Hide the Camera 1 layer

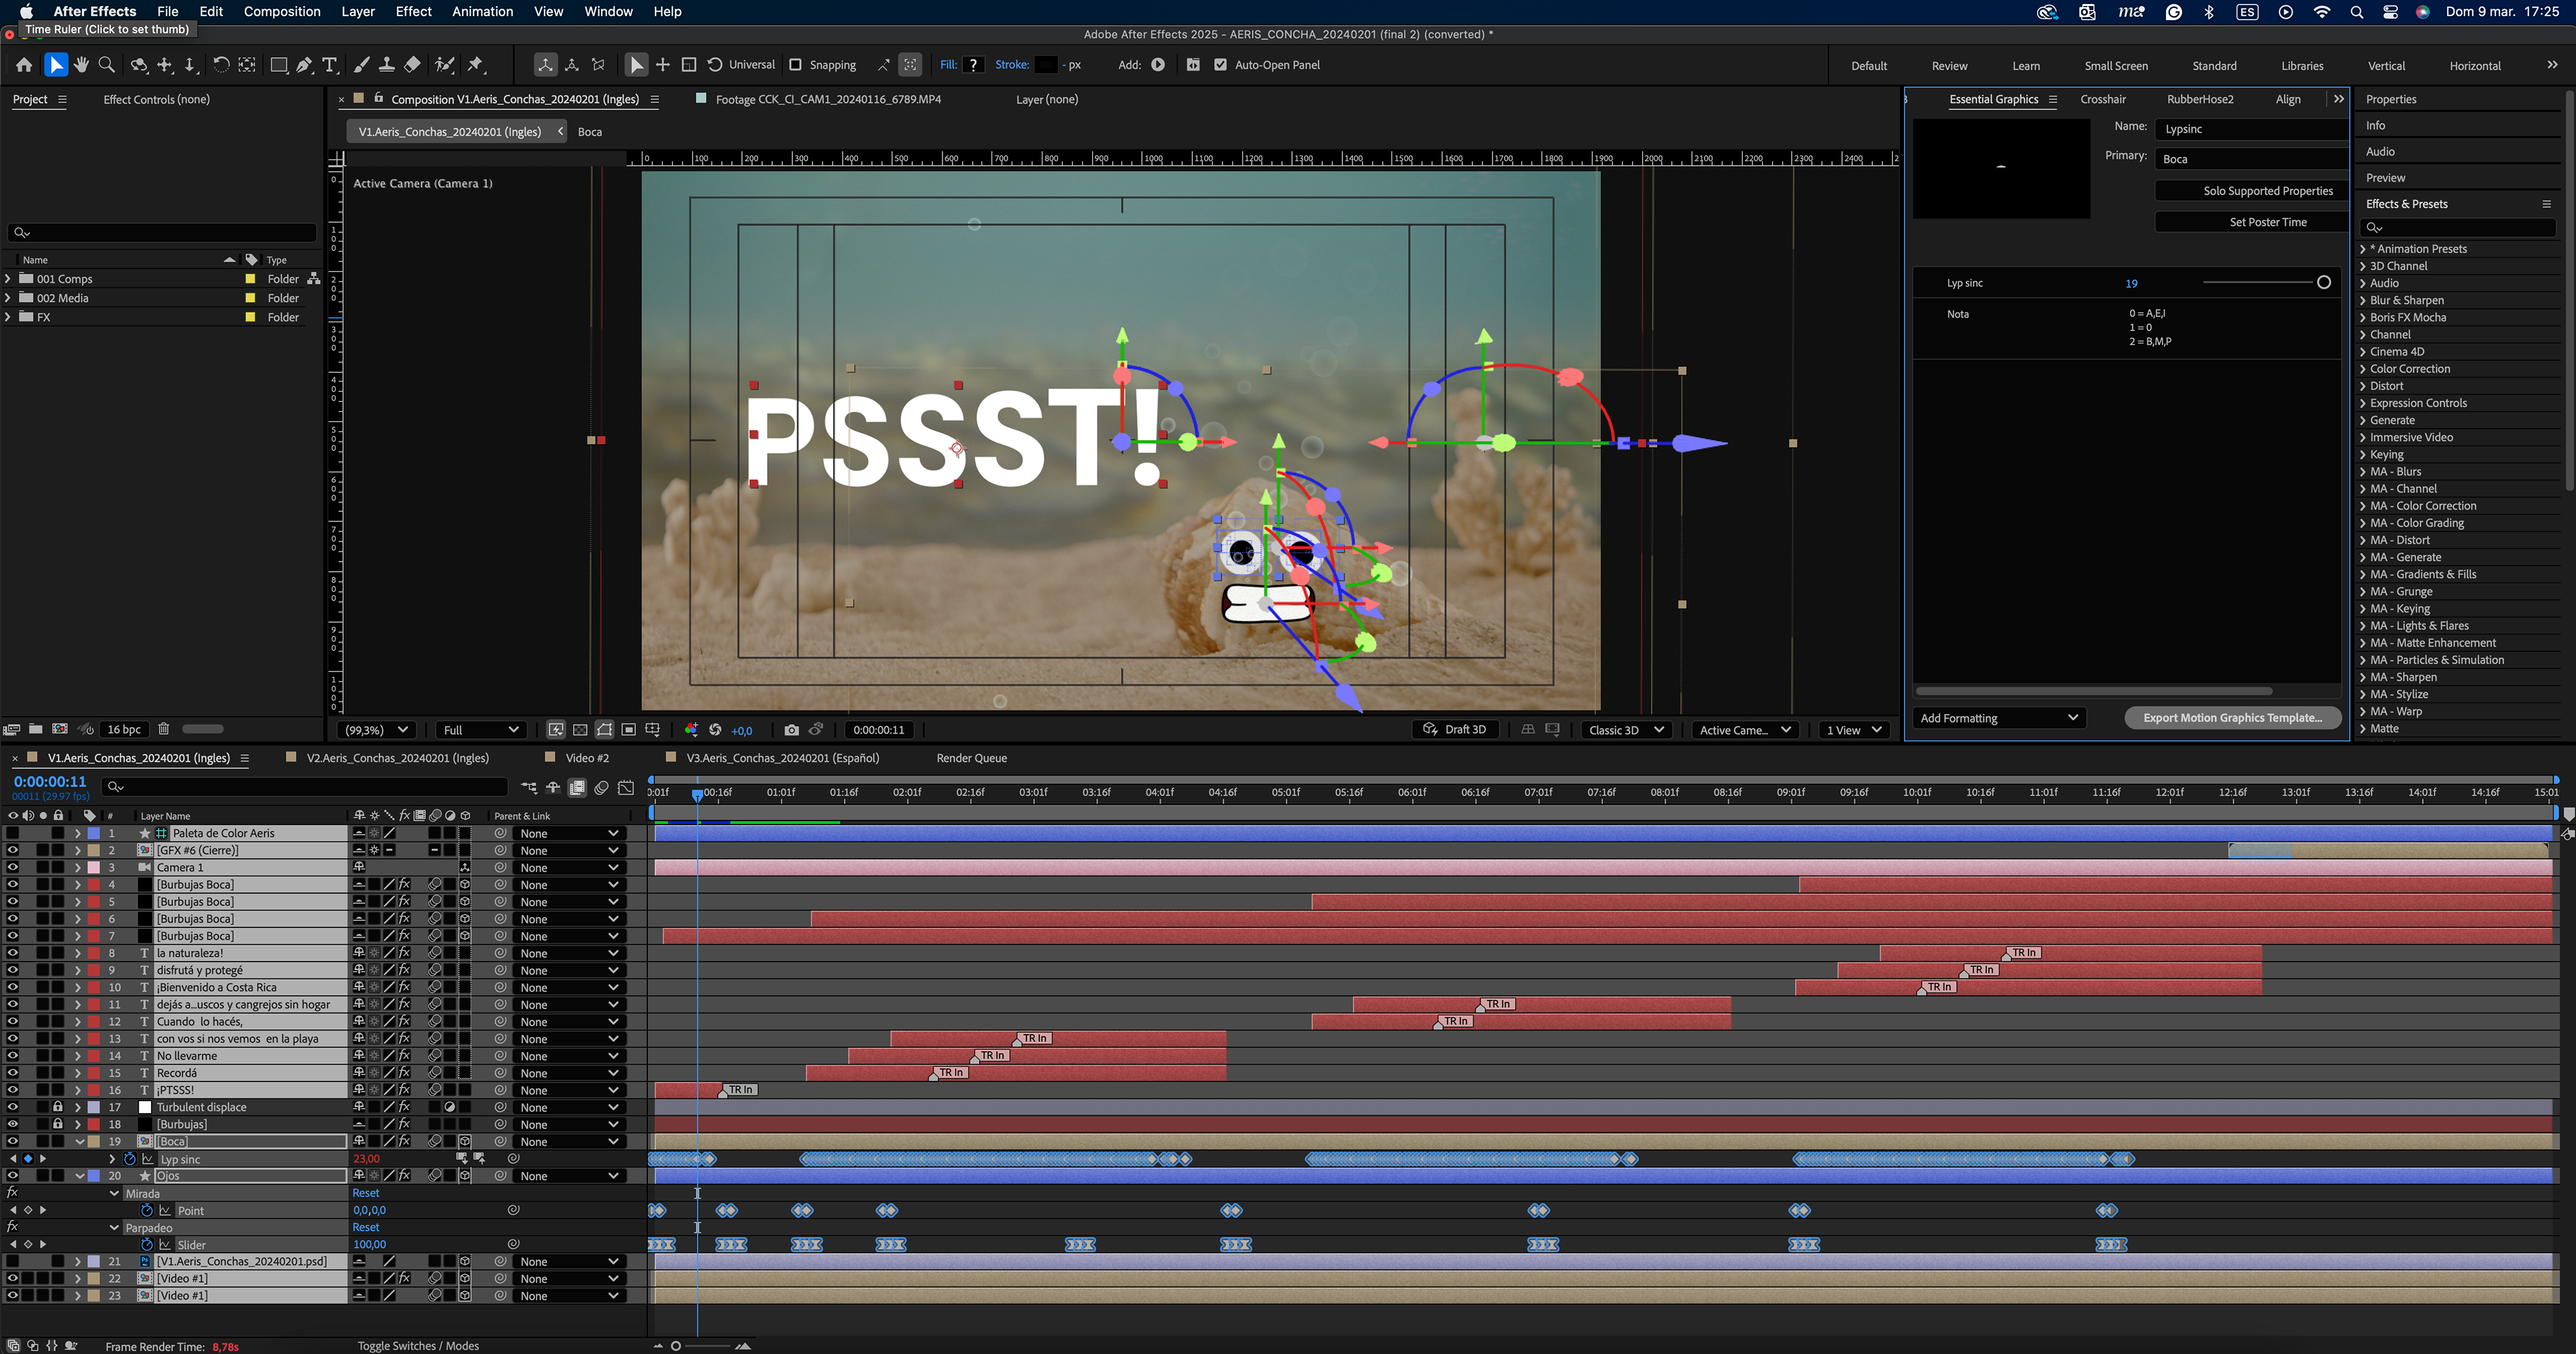point(12,867)
